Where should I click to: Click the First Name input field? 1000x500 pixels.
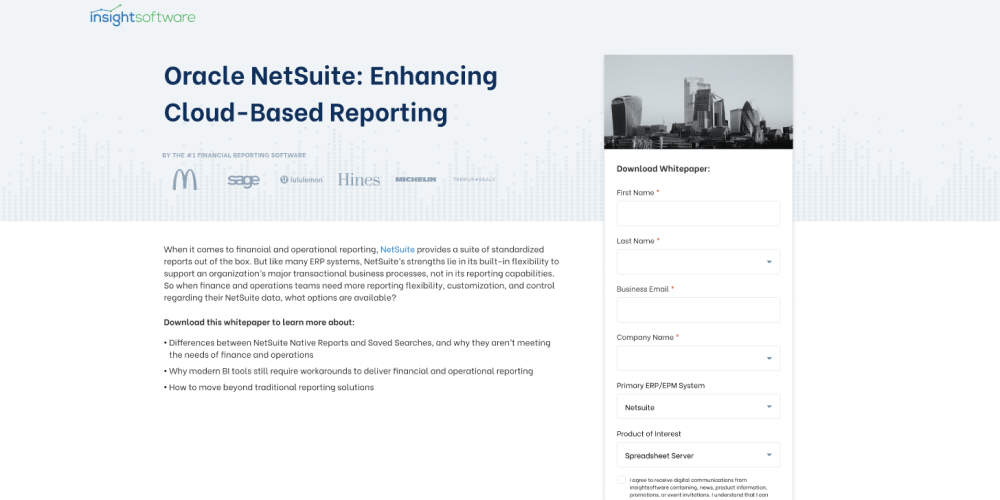698,214
